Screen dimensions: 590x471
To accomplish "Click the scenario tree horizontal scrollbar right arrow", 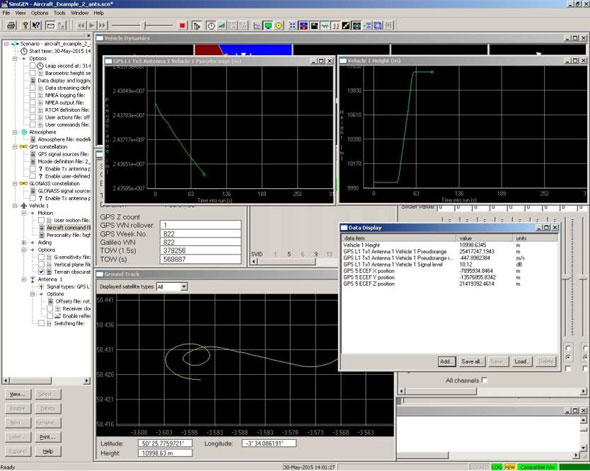I will (x=87, y=381).
